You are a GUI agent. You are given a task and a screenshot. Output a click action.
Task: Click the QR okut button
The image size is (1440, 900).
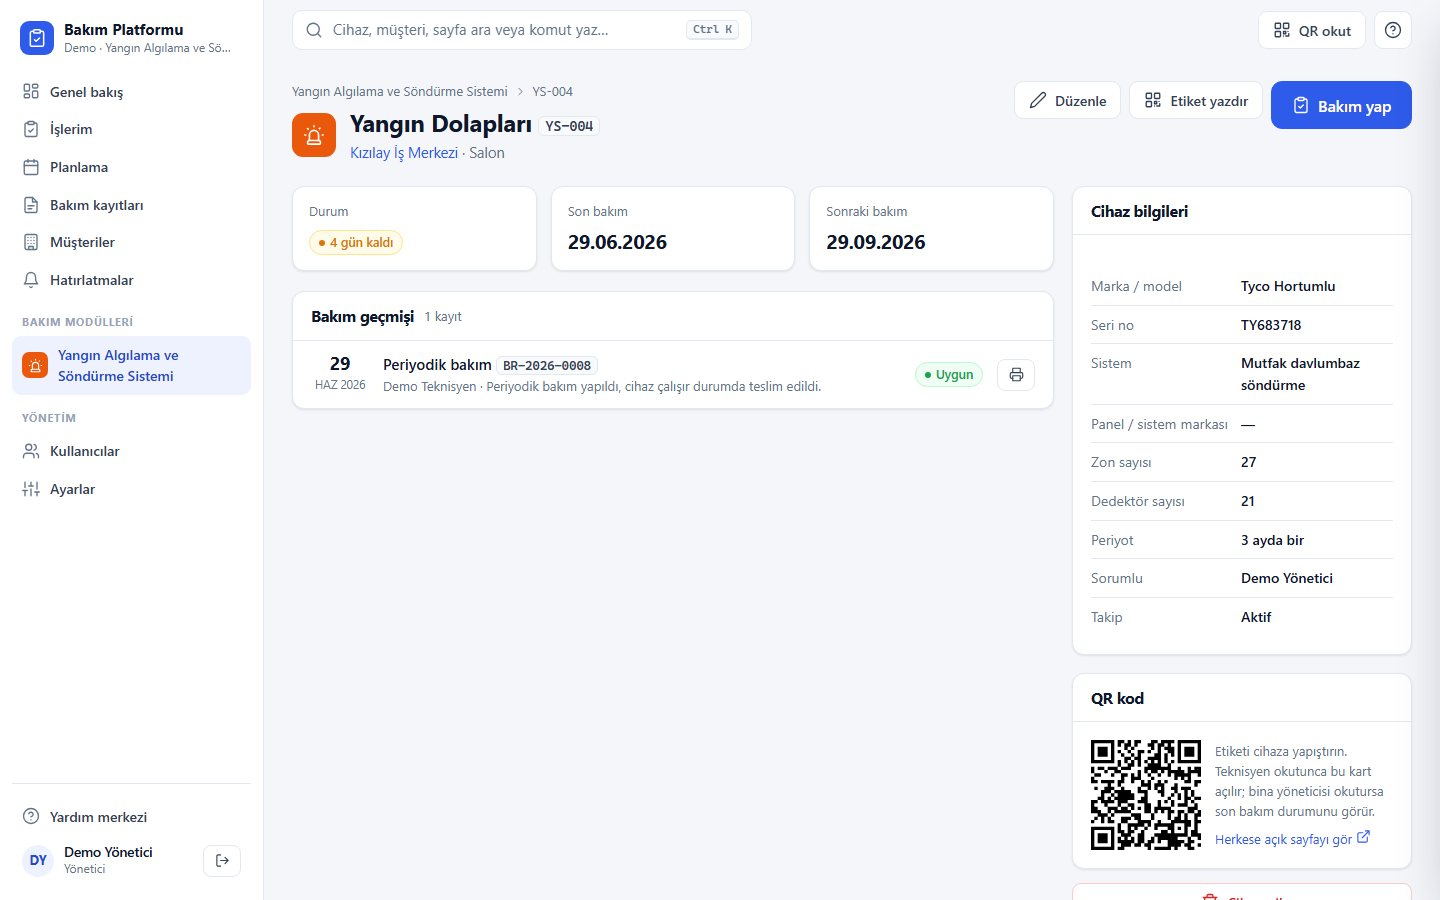coord(1312,30)
